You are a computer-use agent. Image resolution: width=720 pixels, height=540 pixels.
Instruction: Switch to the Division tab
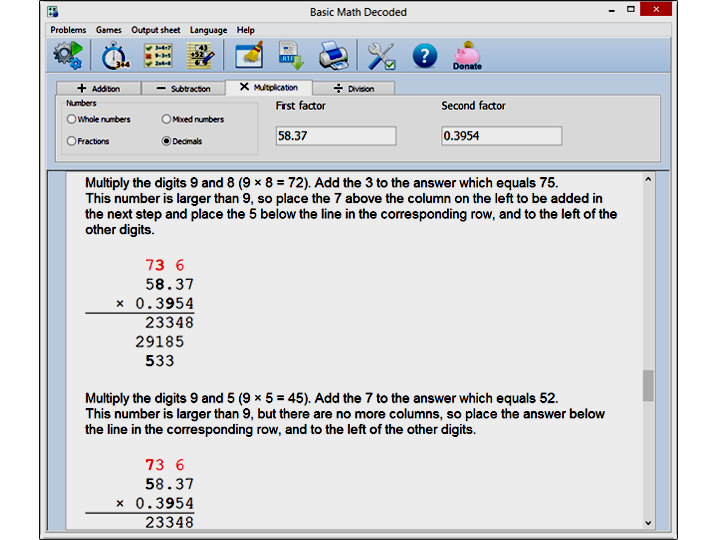coord(354,88)
